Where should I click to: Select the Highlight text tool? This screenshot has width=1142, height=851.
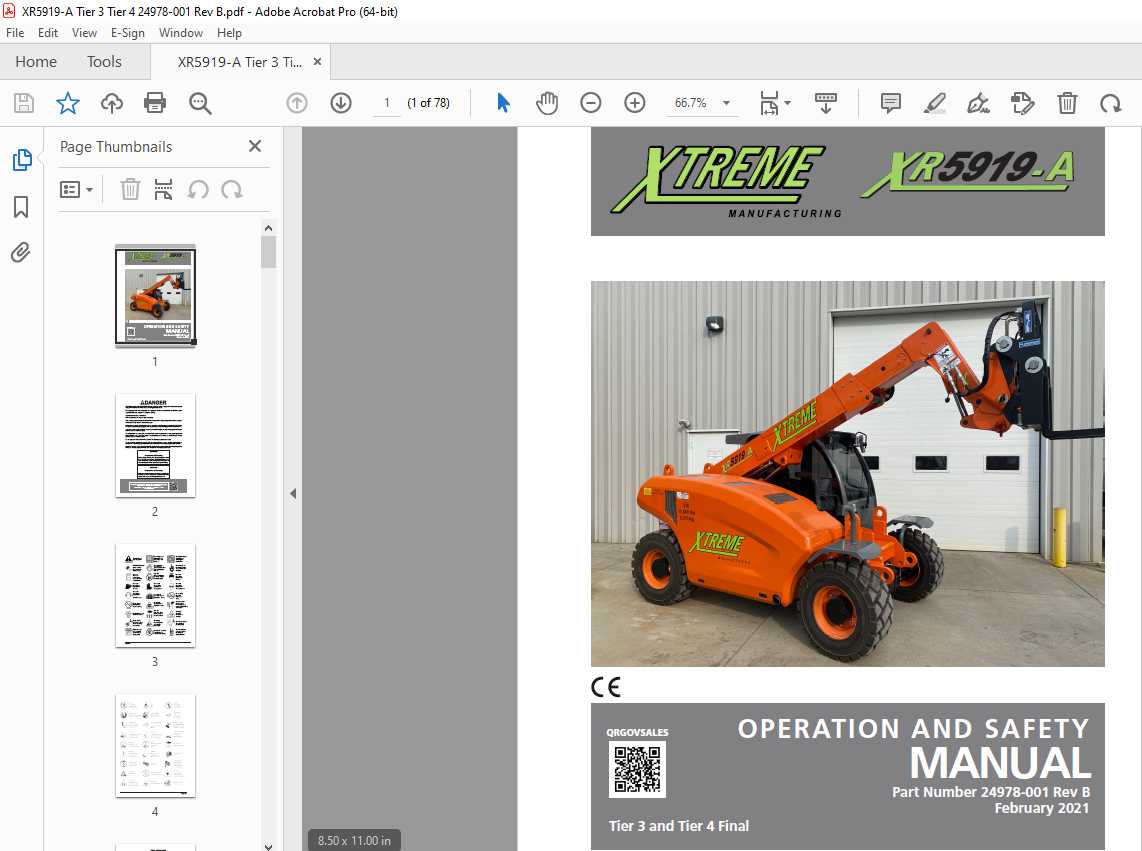click(x=935, y=103)
